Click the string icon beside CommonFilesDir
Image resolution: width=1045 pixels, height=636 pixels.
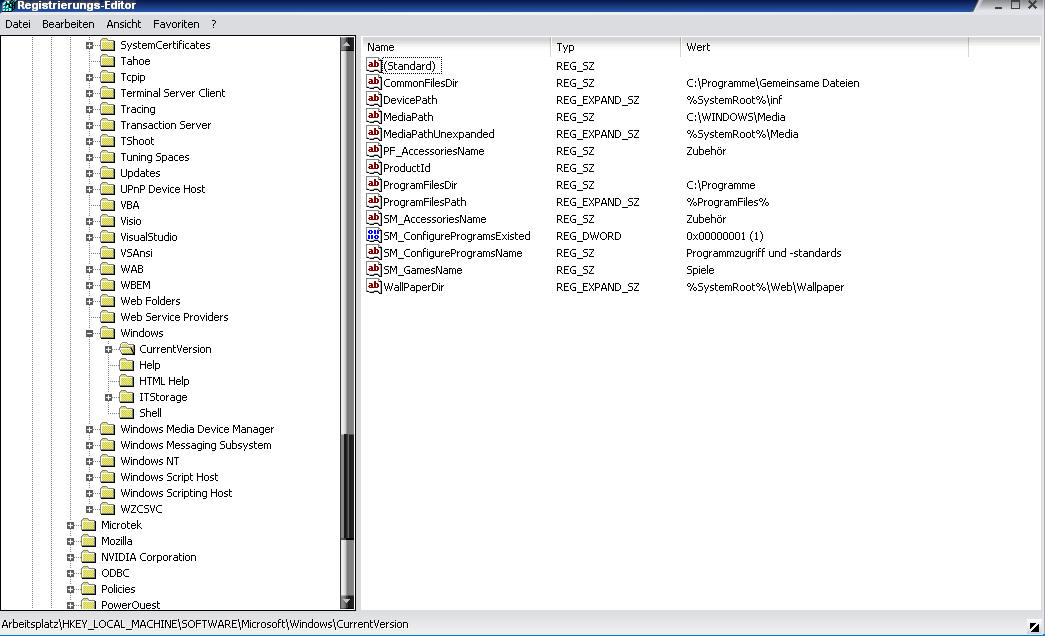tap(374, 83)
